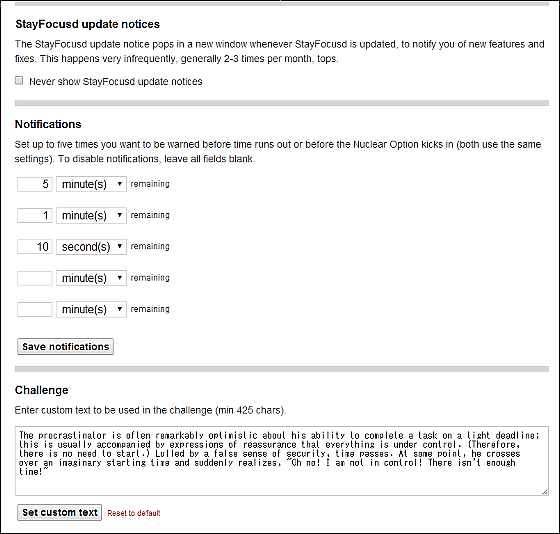Click 'remaining' label next to the 10 field
Screen dimensions: 560x534
[150, 246]
